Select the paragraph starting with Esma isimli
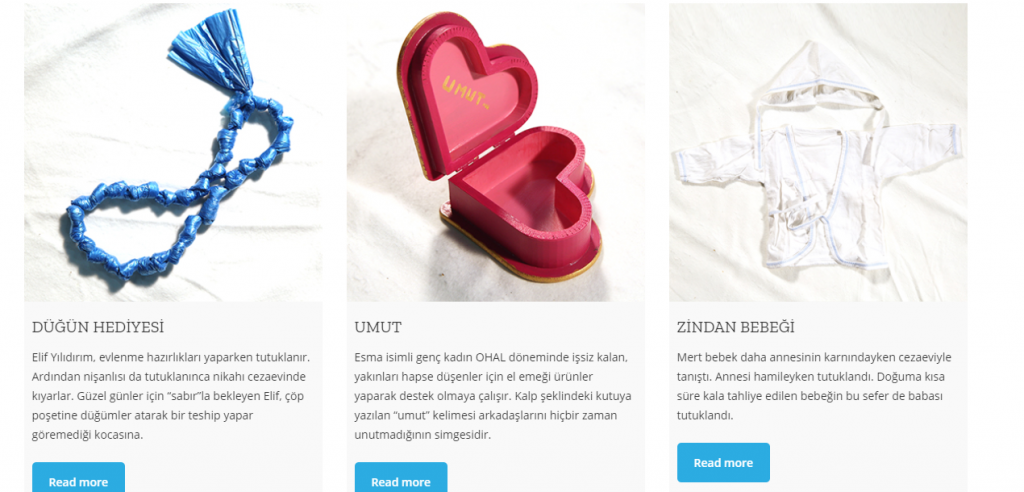The height and width of the screenshot is (492, 1024). coord(494,396)
